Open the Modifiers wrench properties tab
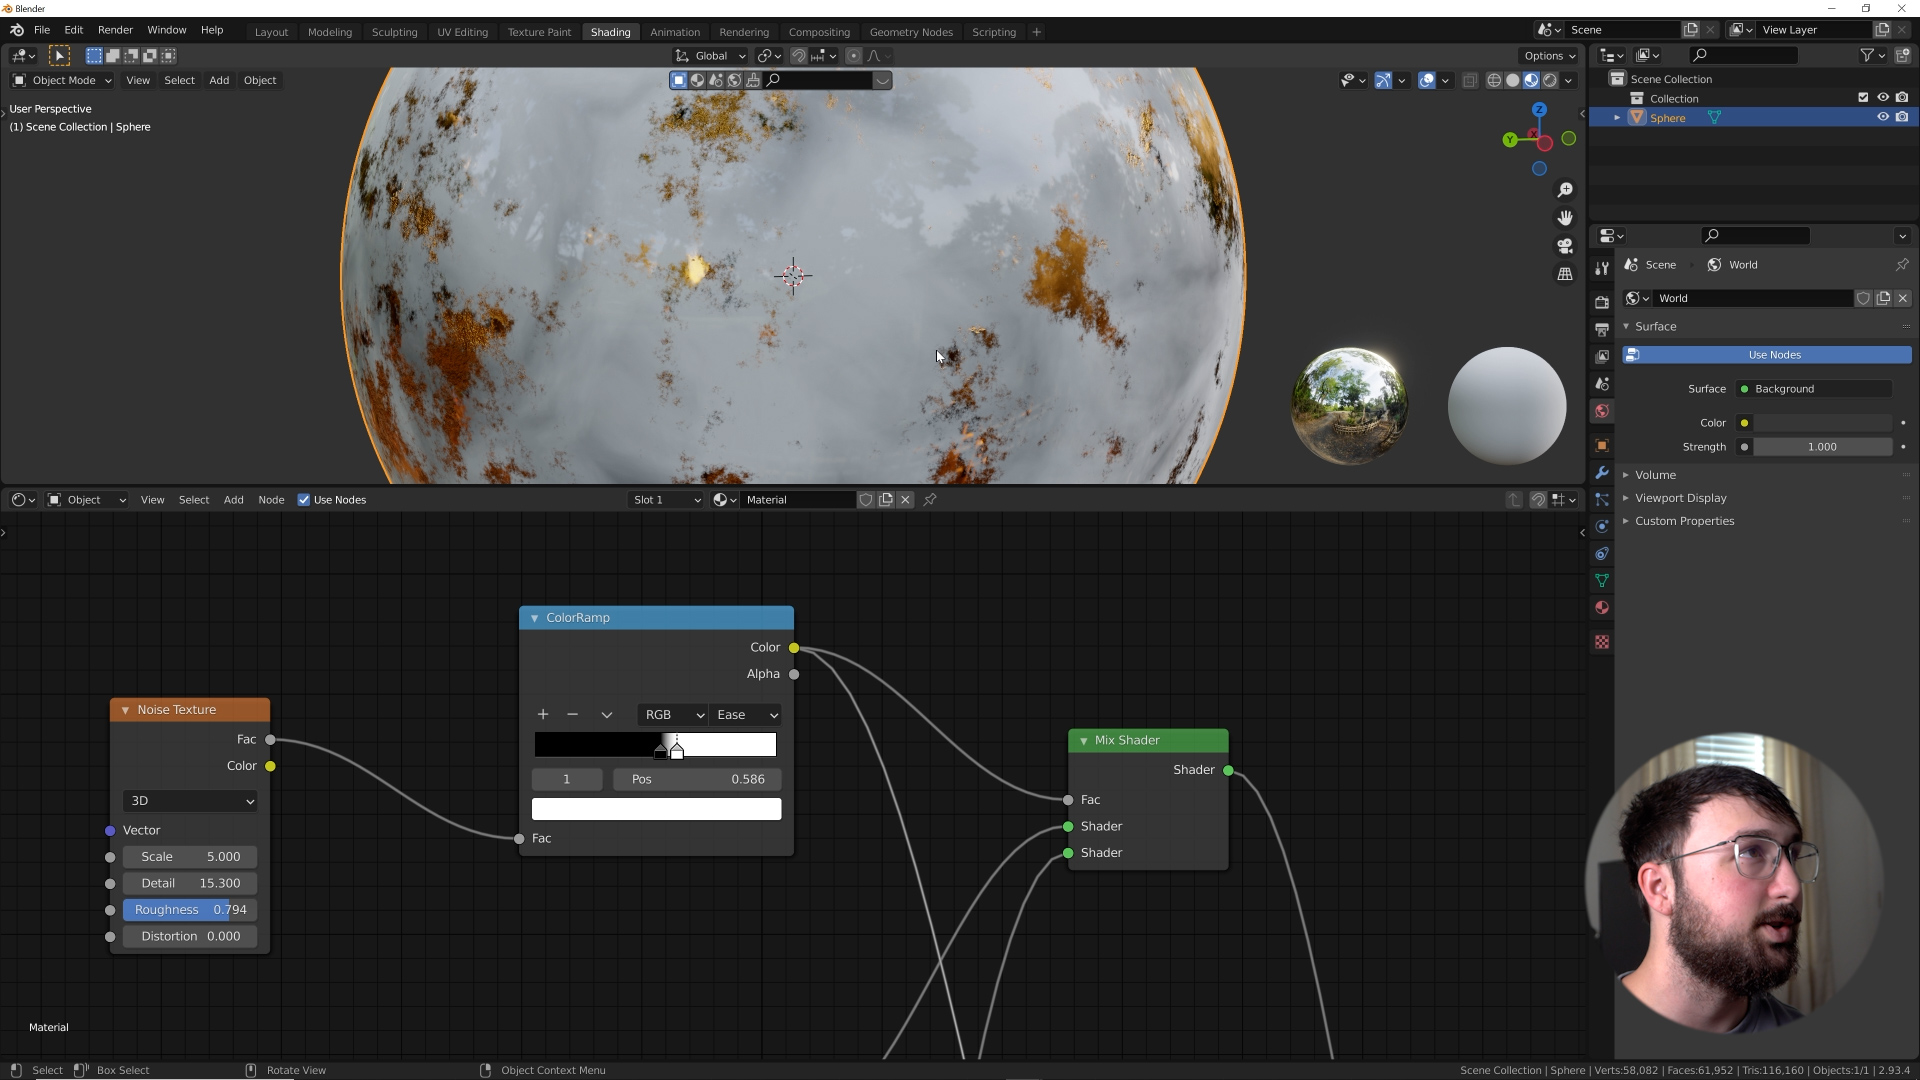The height and width of the screenshot is (1080, 1920). tap(1602, 473)
